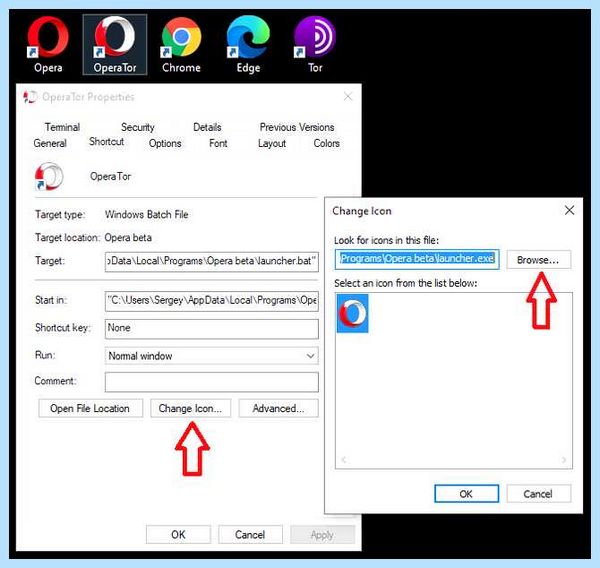
Task: Select the Chrome desktop shortcut icon
Action: 181,44
